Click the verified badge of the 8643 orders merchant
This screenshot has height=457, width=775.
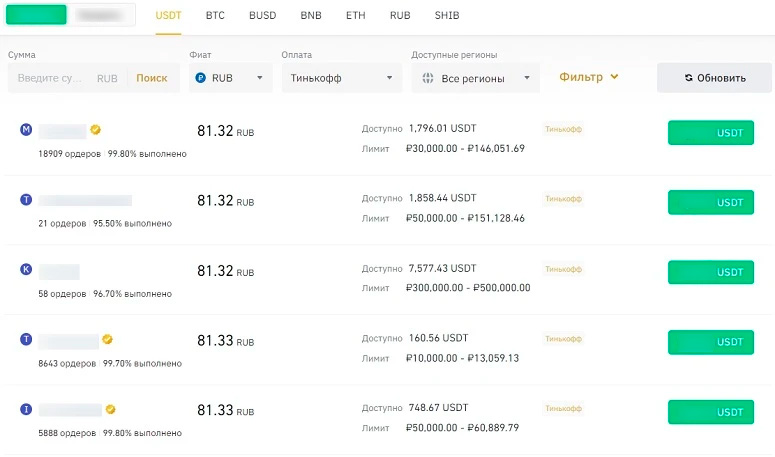pos(107,339)
